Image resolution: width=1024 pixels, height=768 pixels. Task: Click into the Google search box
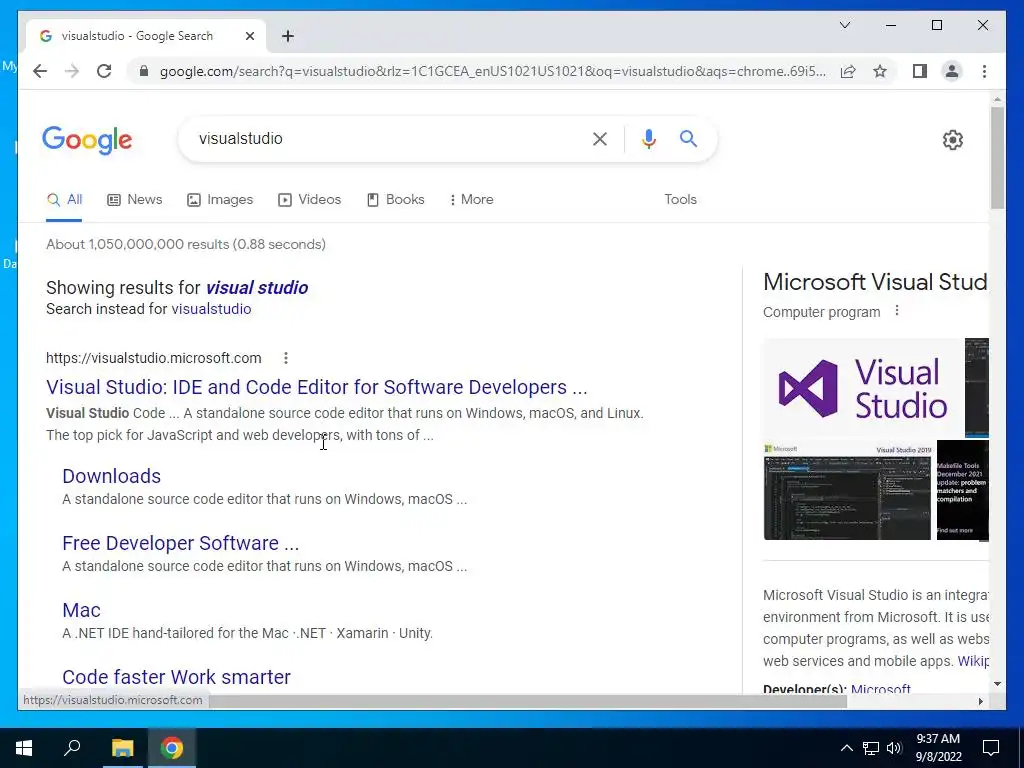click(392, 138)
